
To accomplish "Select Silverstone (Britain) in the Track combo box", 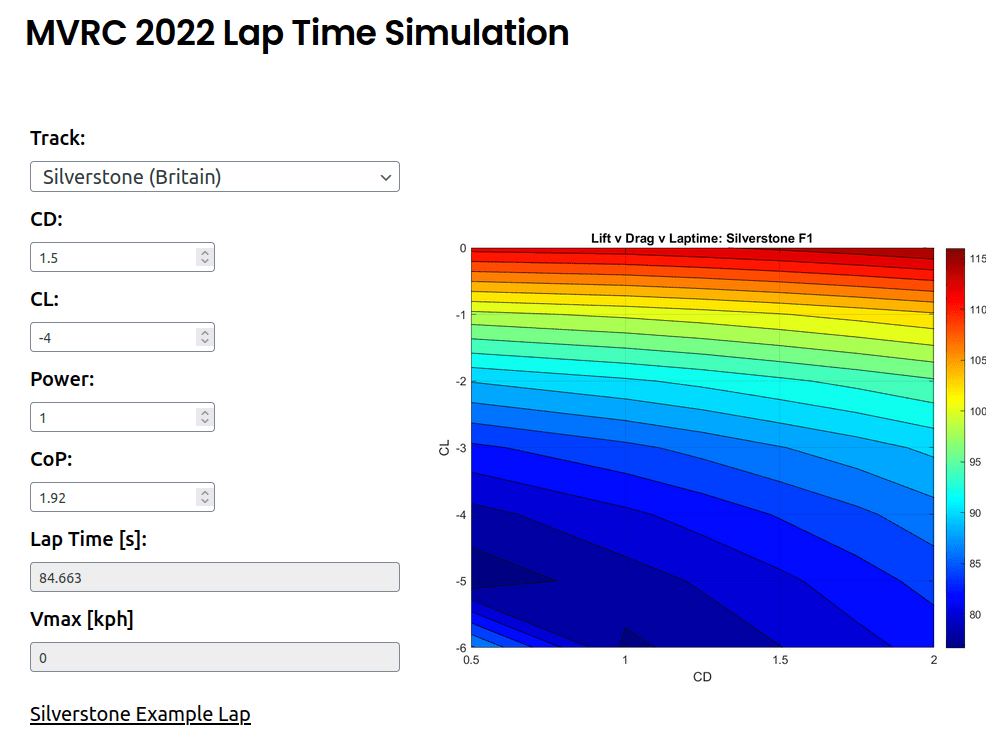I will point(215,176).
